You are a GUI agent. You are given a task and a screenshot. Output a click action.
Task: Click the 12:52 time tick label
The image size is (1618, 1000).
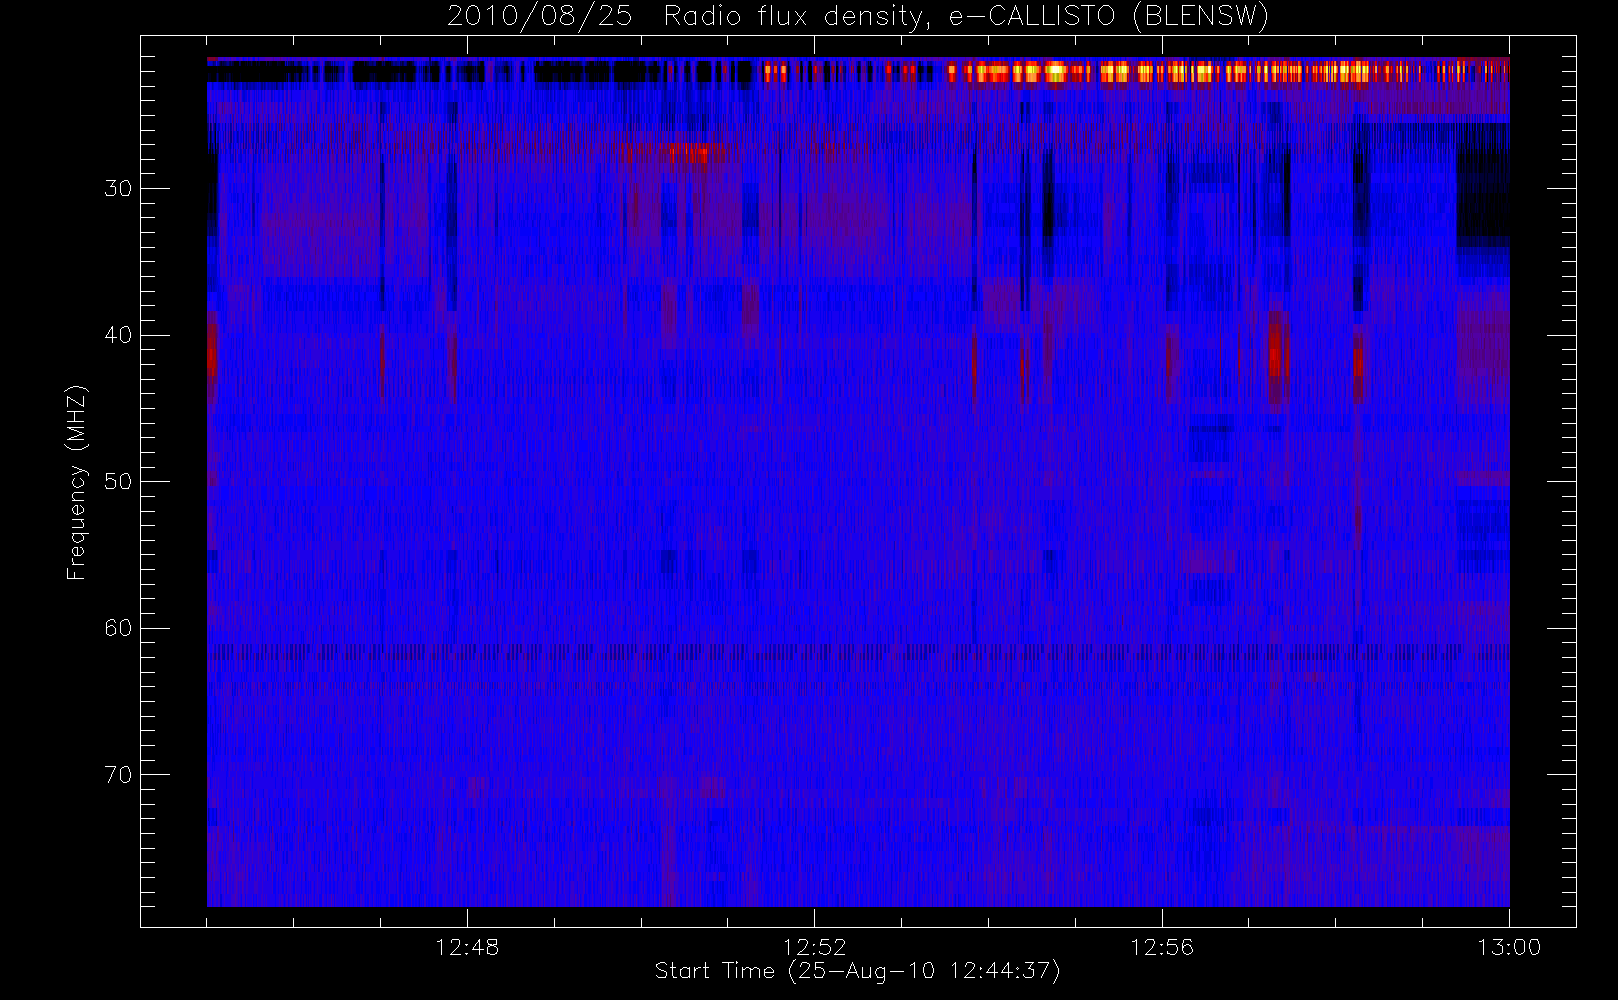(x=814, y=947)
